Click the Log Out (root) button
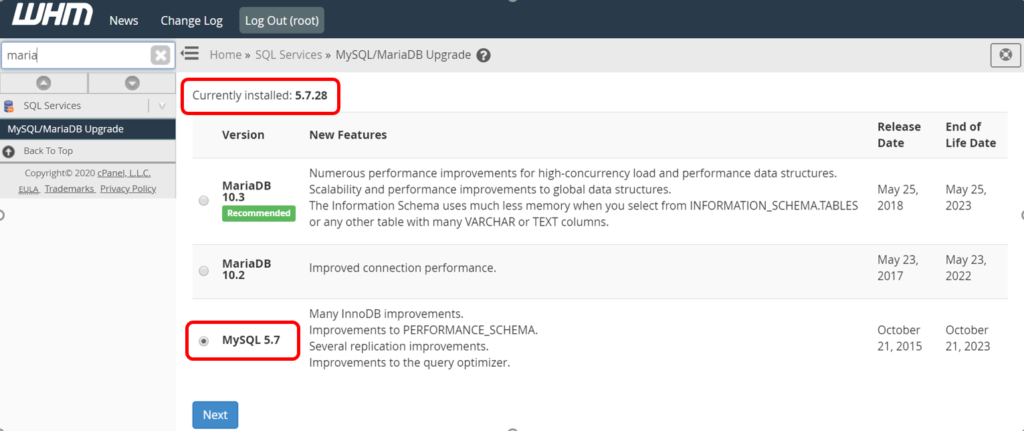1024x431 pixels. pyautogui.click(x=282, y=20)
